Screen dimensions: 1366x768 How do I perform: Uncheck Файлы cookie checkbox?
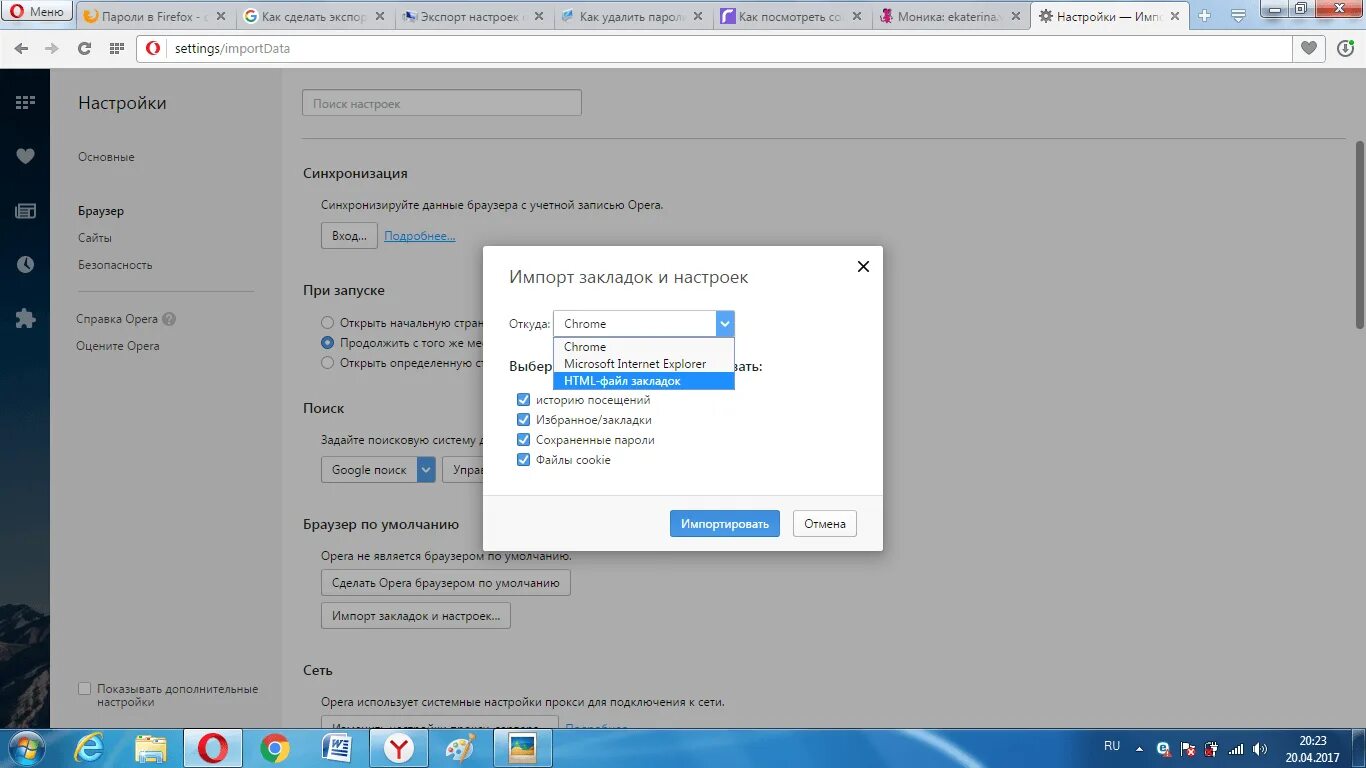tap(523, 460)
